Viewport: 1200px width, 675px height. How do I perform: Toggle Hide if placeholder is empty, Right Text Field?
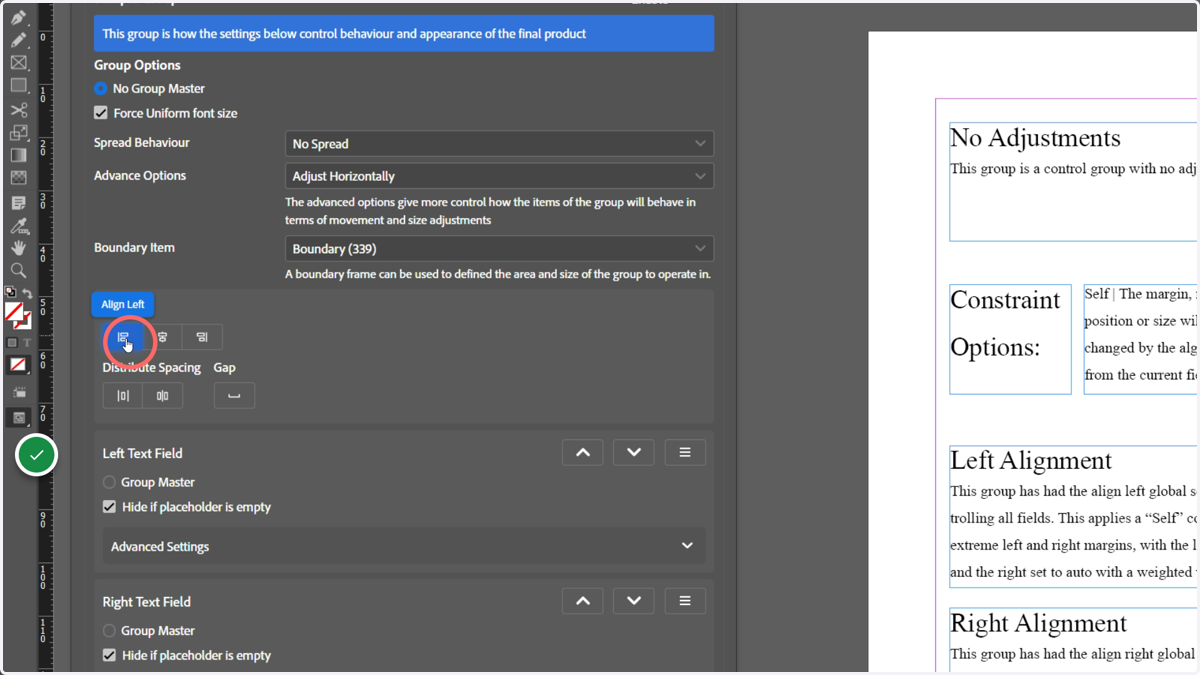(x=109, y=655)
